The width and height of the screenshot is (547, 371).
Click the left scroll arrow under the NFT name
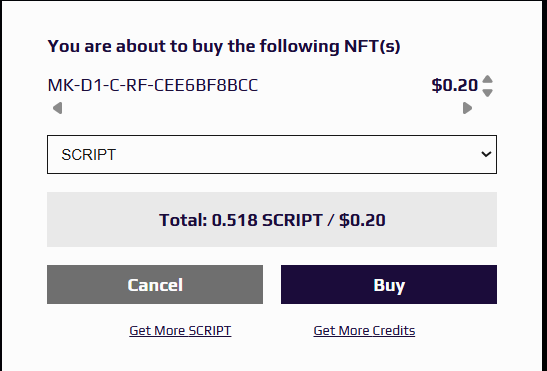(x=58, y=108)
